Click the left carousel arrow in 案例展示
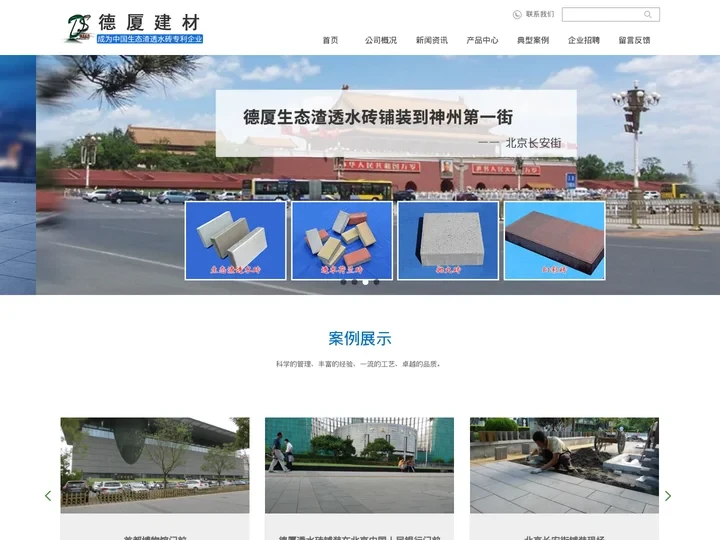 click(x=48, y=495)
